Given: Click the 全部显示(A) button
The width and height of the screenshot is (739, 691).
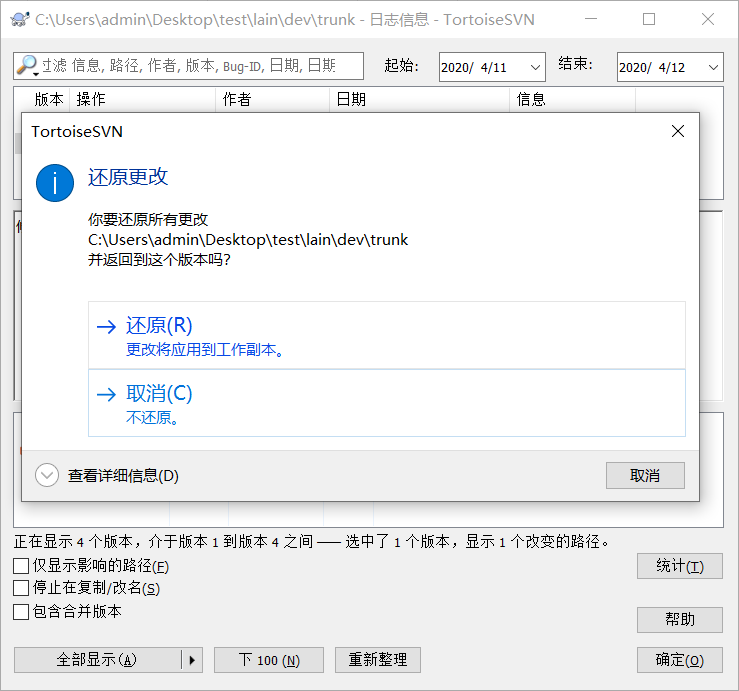Looking at the screenshot, I should [97, 659].
